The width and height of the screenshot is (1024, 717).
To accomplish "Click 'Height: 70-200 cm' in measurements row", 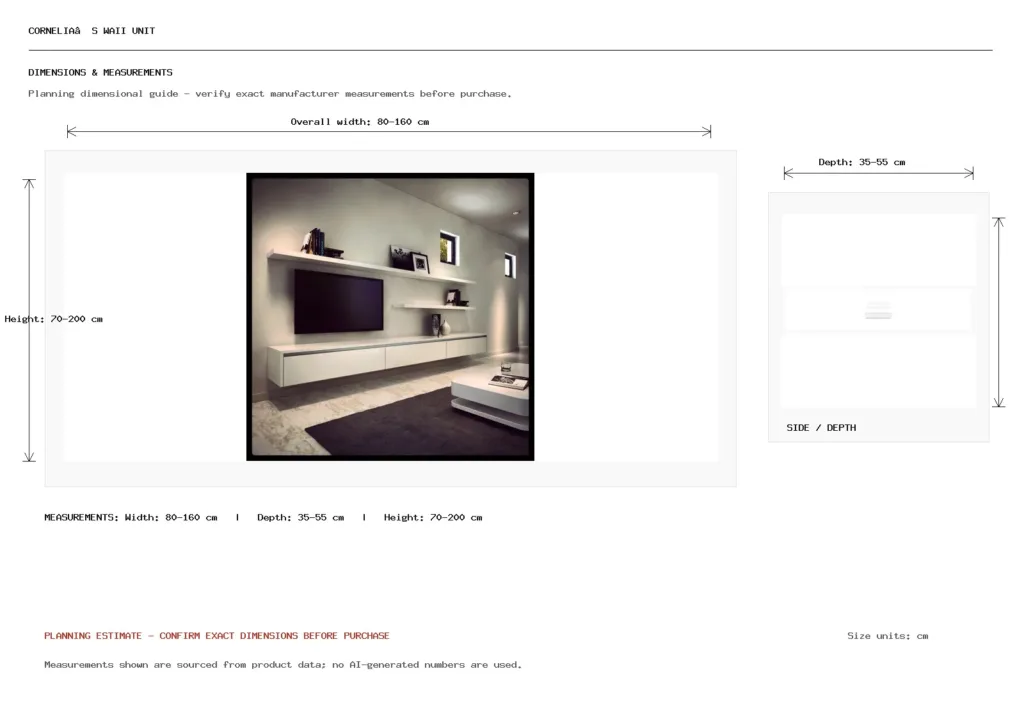I will [x=433, y=517].
